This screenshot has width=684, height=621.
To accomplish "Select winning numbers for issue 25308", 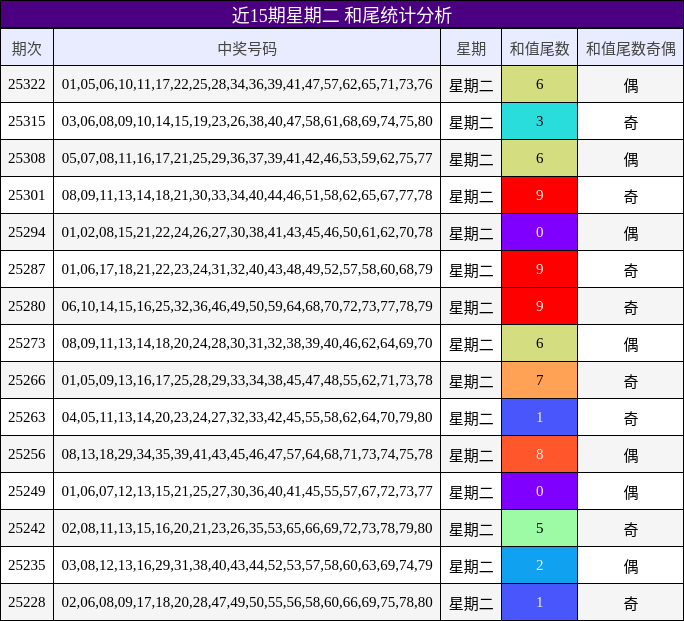I will pos(247,158).
